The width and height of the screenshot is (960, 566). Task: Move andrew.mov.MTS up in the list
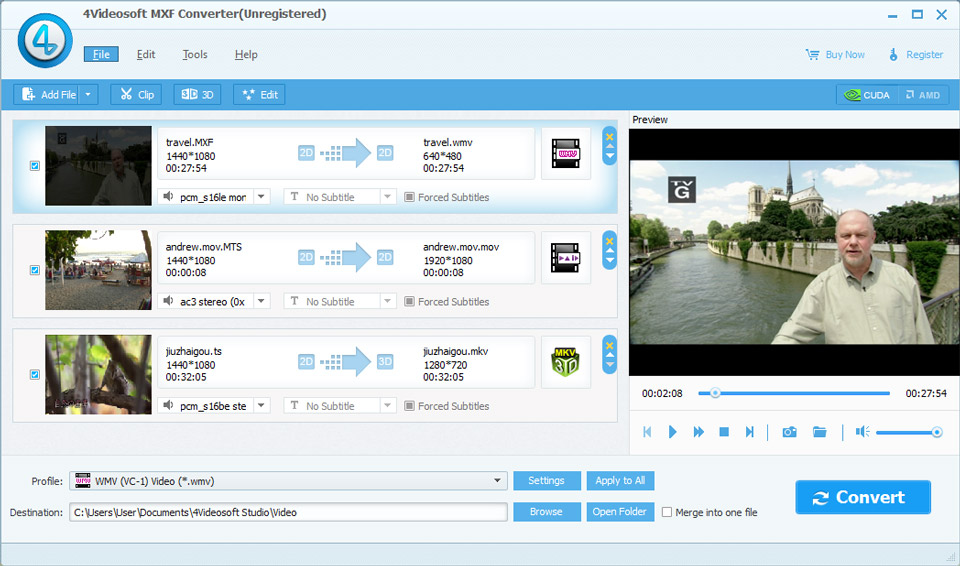tap(609, 251)
